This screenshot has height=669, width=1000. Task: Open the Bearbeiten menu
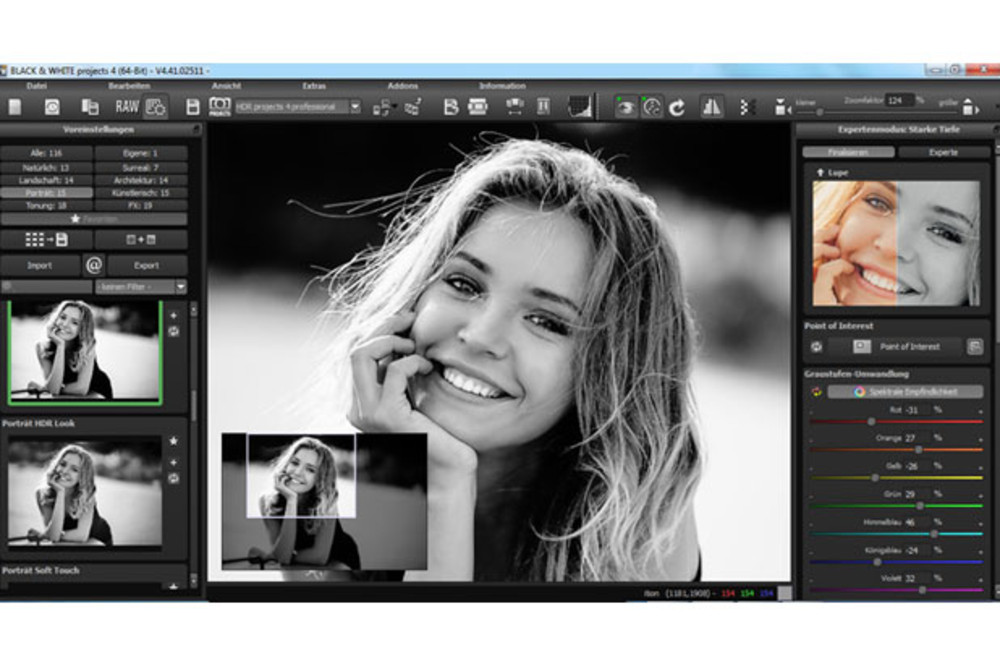pos(122,86)
